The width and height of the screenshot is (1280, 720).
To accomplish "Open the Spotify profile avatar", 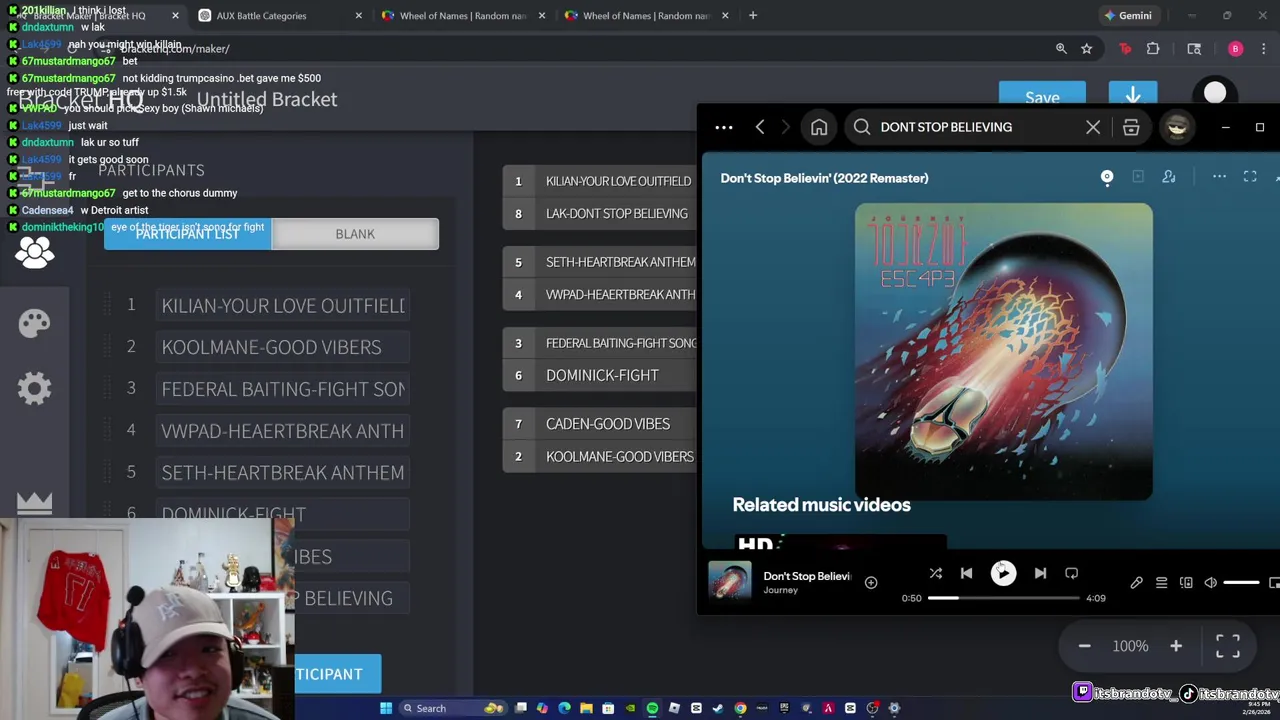I will [x=1177, y=127].
